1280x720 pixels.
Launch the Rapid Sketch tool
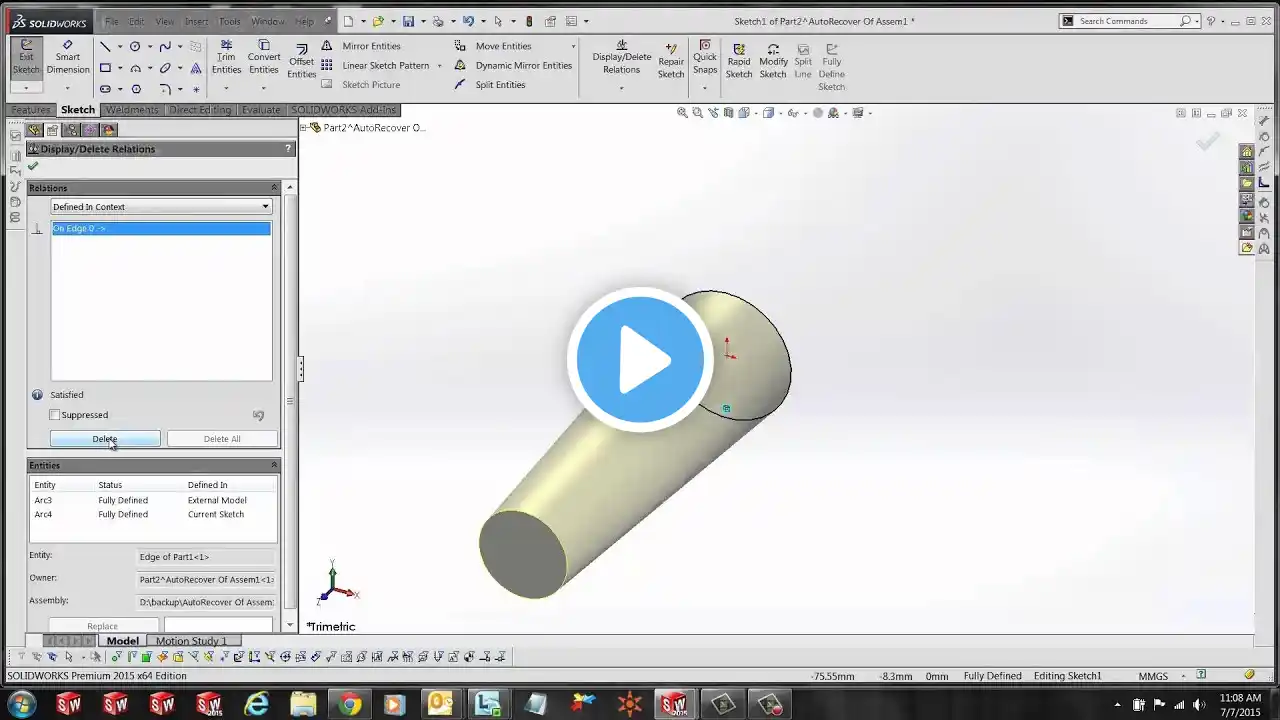(x=739, y=61)
